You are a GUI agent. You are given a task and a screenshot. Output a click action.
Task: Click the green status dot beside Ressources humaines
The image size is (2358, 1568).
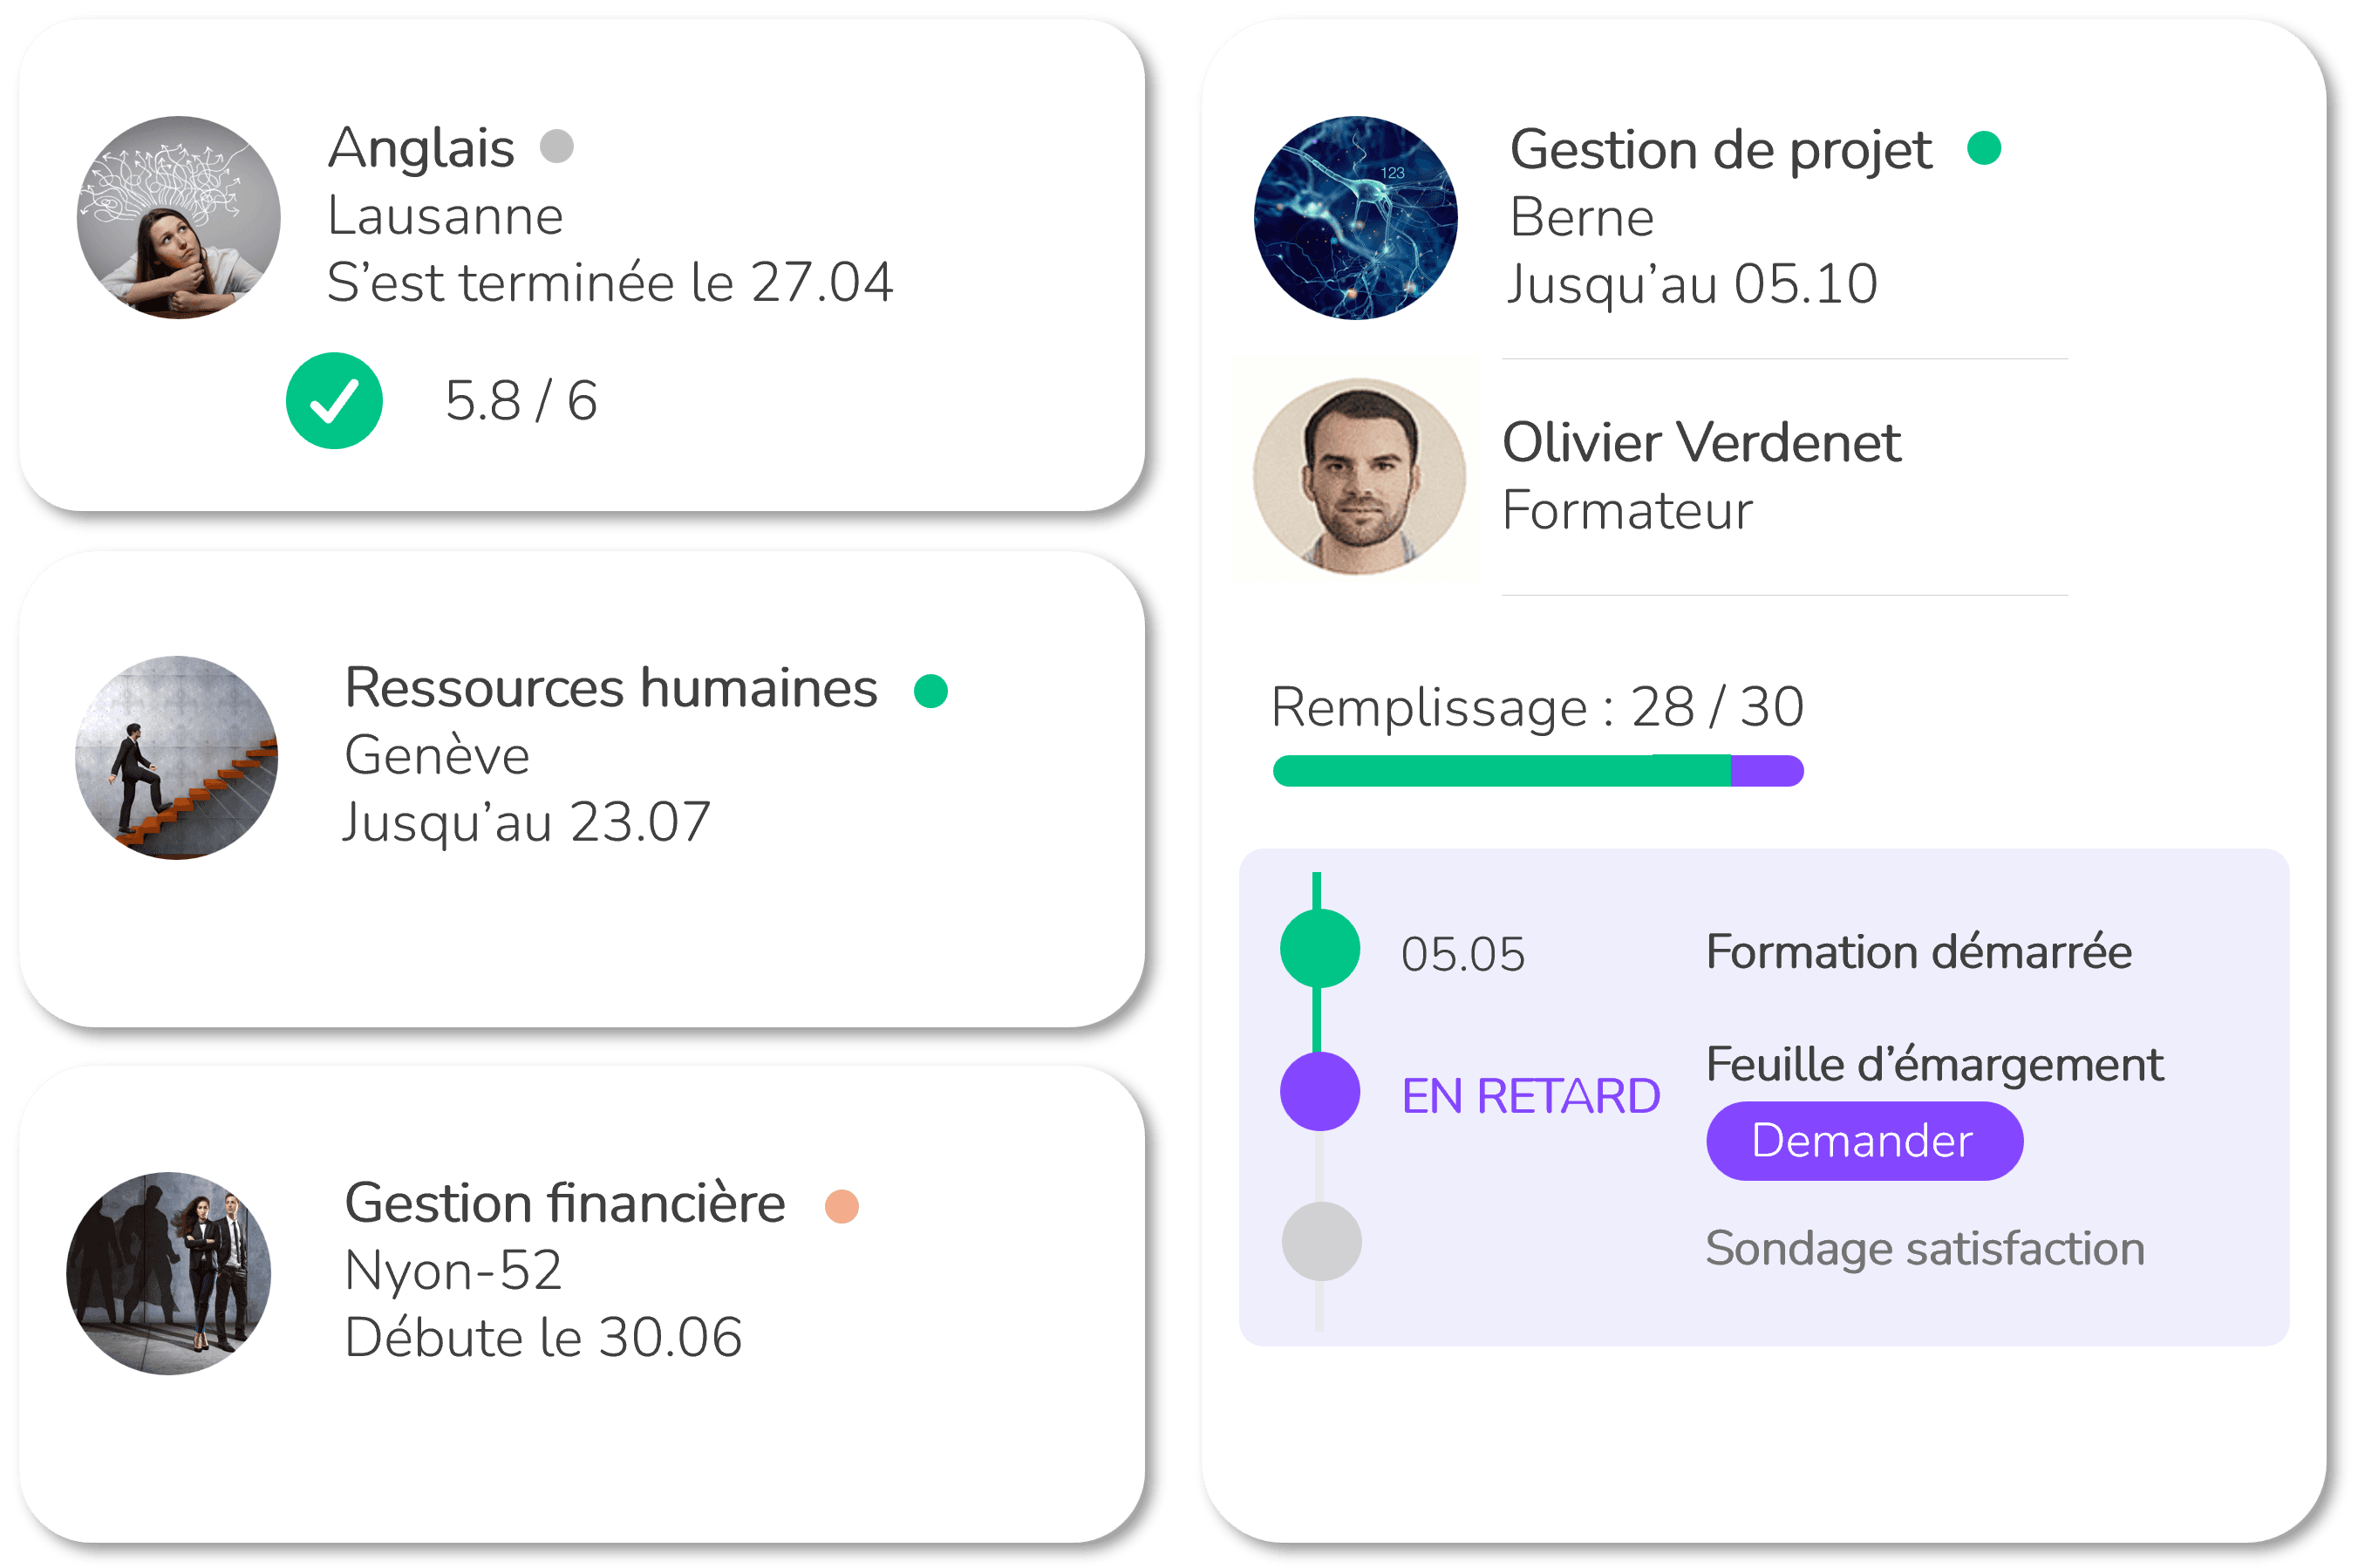click(x=931, y=691)
